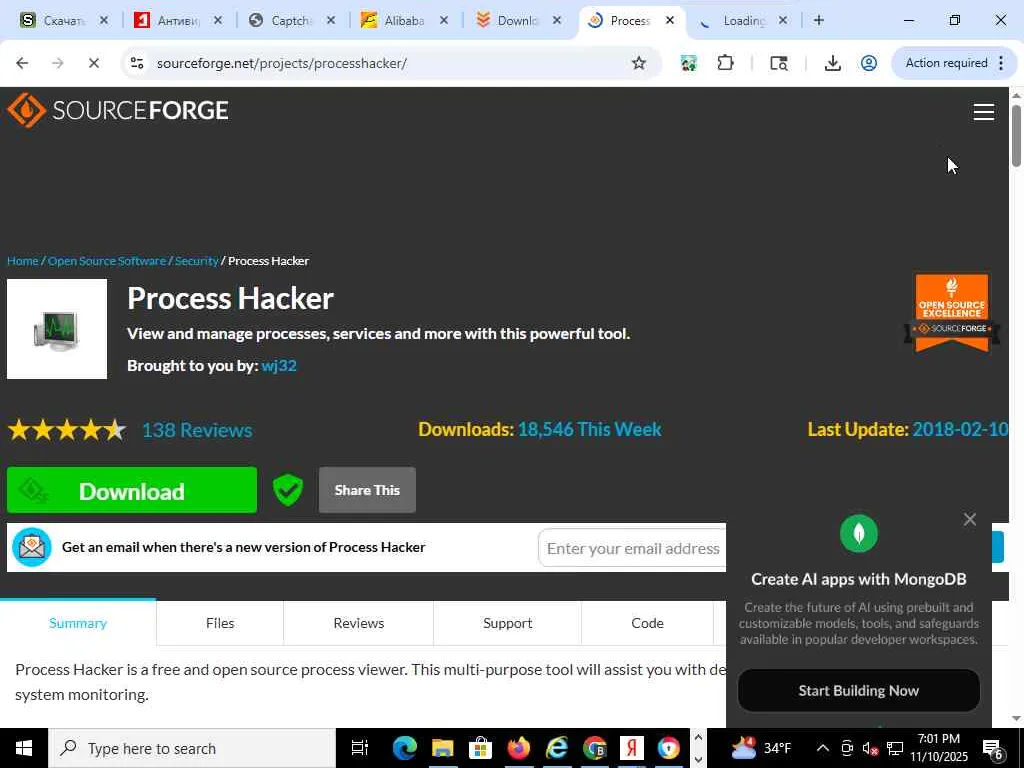Viewport: 1024px width, 768px height.
Task: Open the wj32 author link
Action: tap(279, 366)
